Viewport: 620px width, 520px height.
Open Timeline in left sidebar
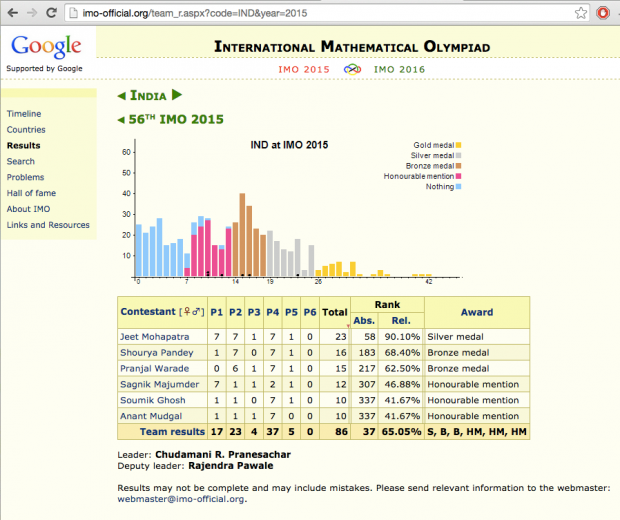point(24,114)
